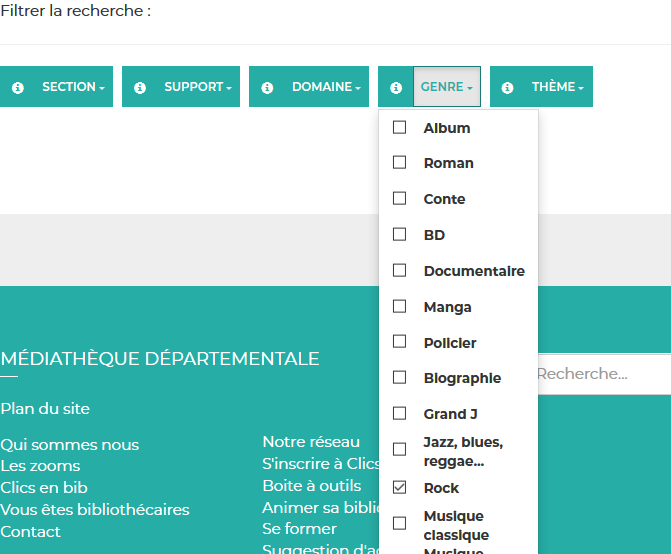
Task: Tick the Roman genre checkbox
Action: point(399,162)
